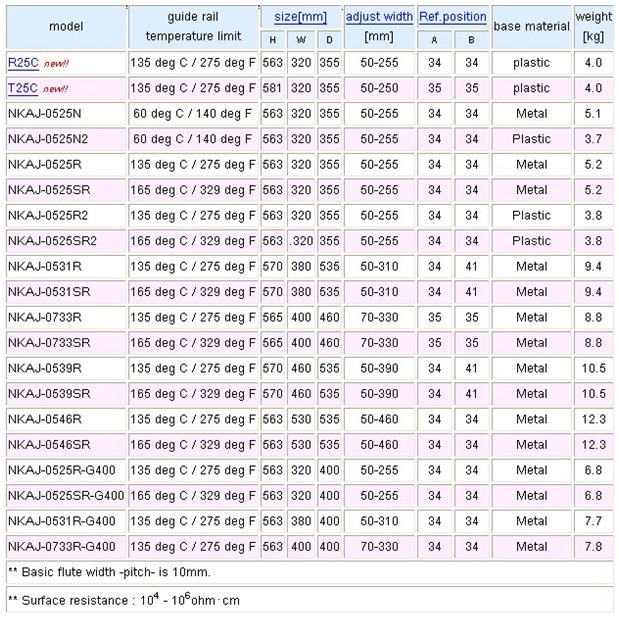The width and height of the screenshot is (619, 617).
Task: Select the NKAJ-0525SR-G400 model cell
Action: [x=66, y=495]
